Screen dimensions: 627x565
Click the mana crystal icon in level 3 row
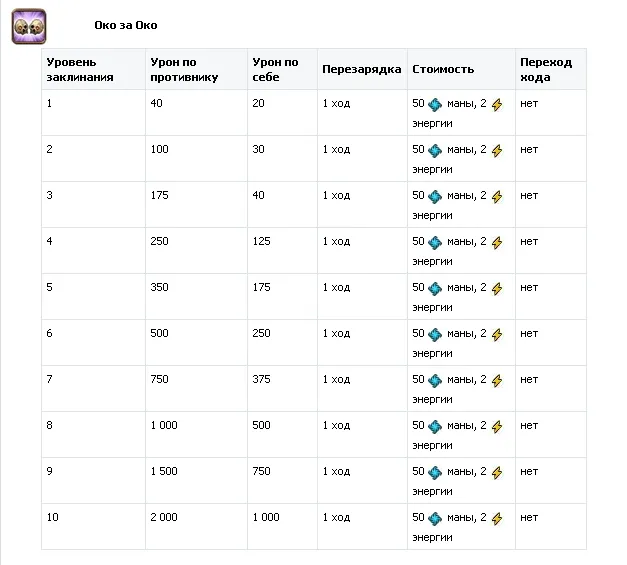(435, 196)
